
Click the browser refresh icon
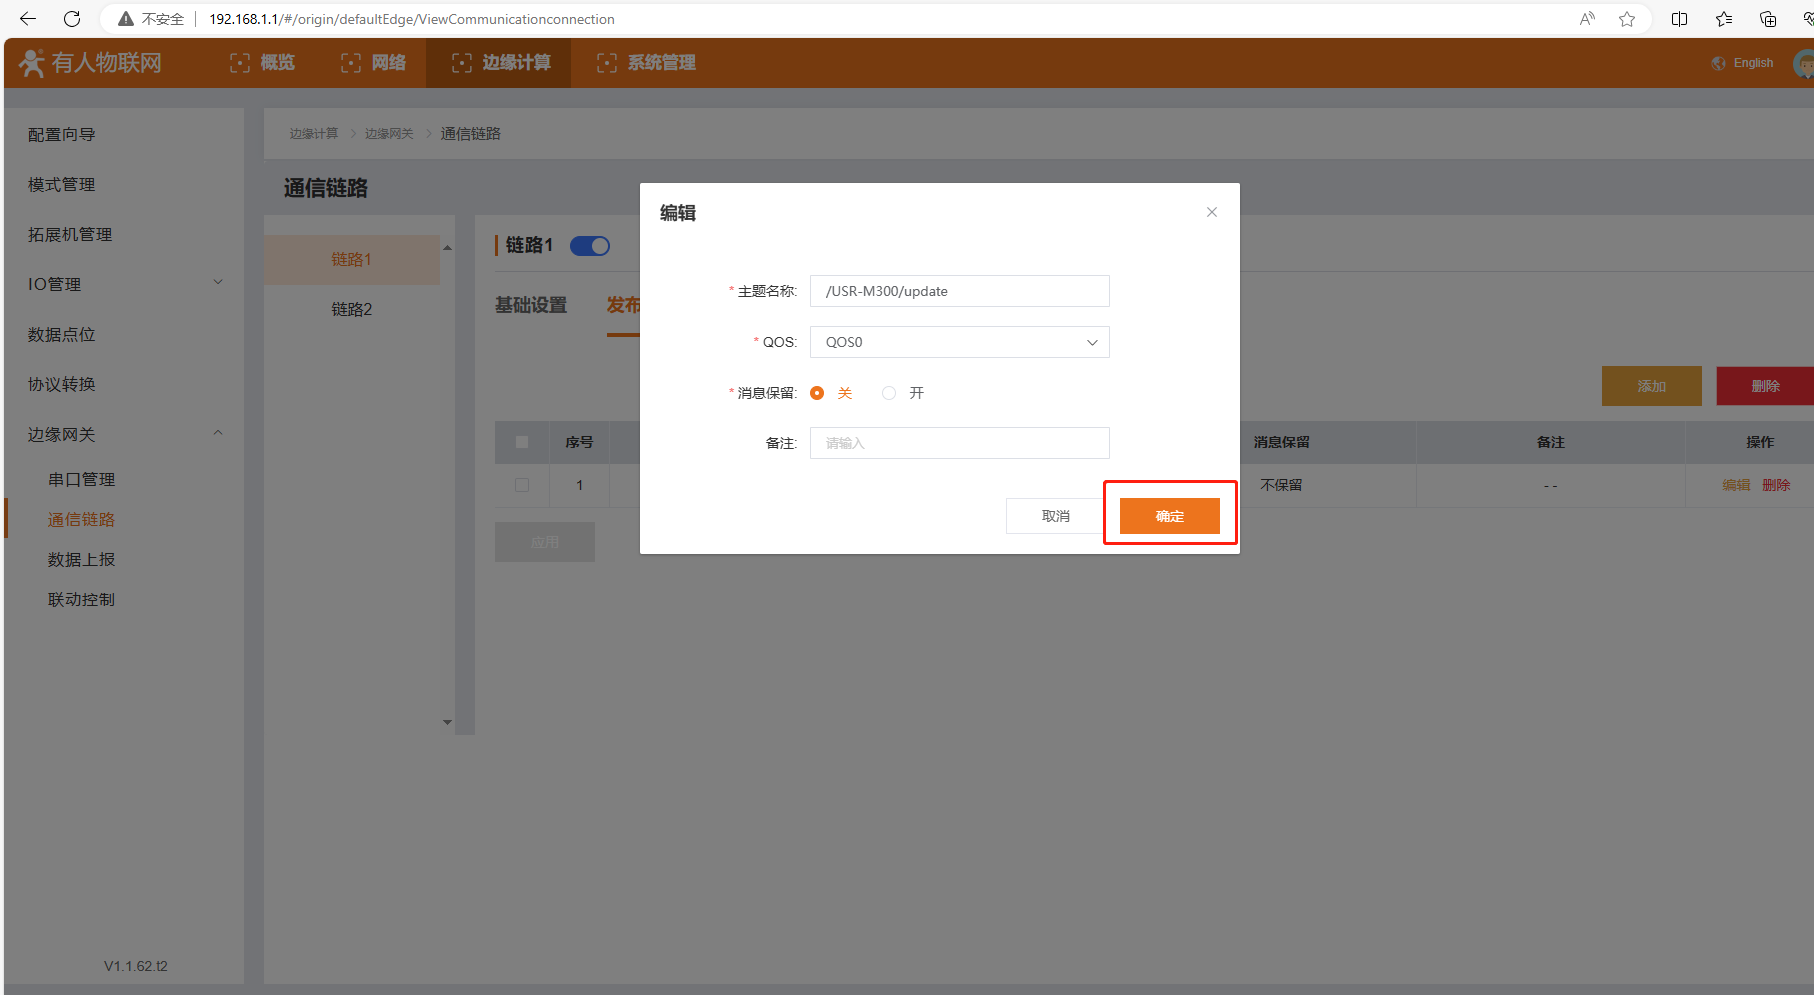[x=72, y=19]
